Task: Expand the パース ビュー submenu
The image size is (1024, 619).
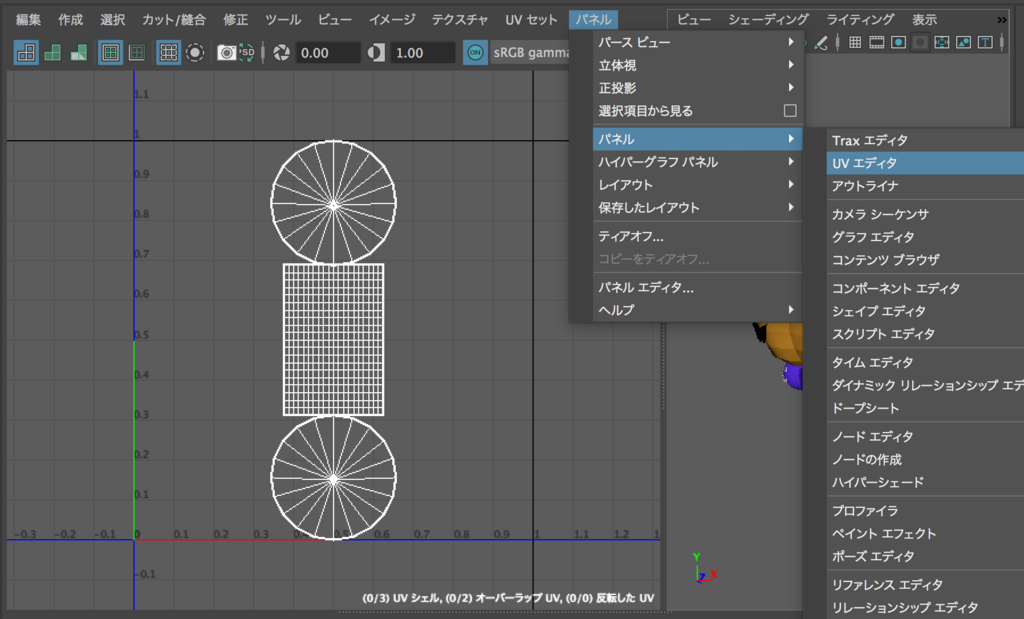Action: [697, 42]
